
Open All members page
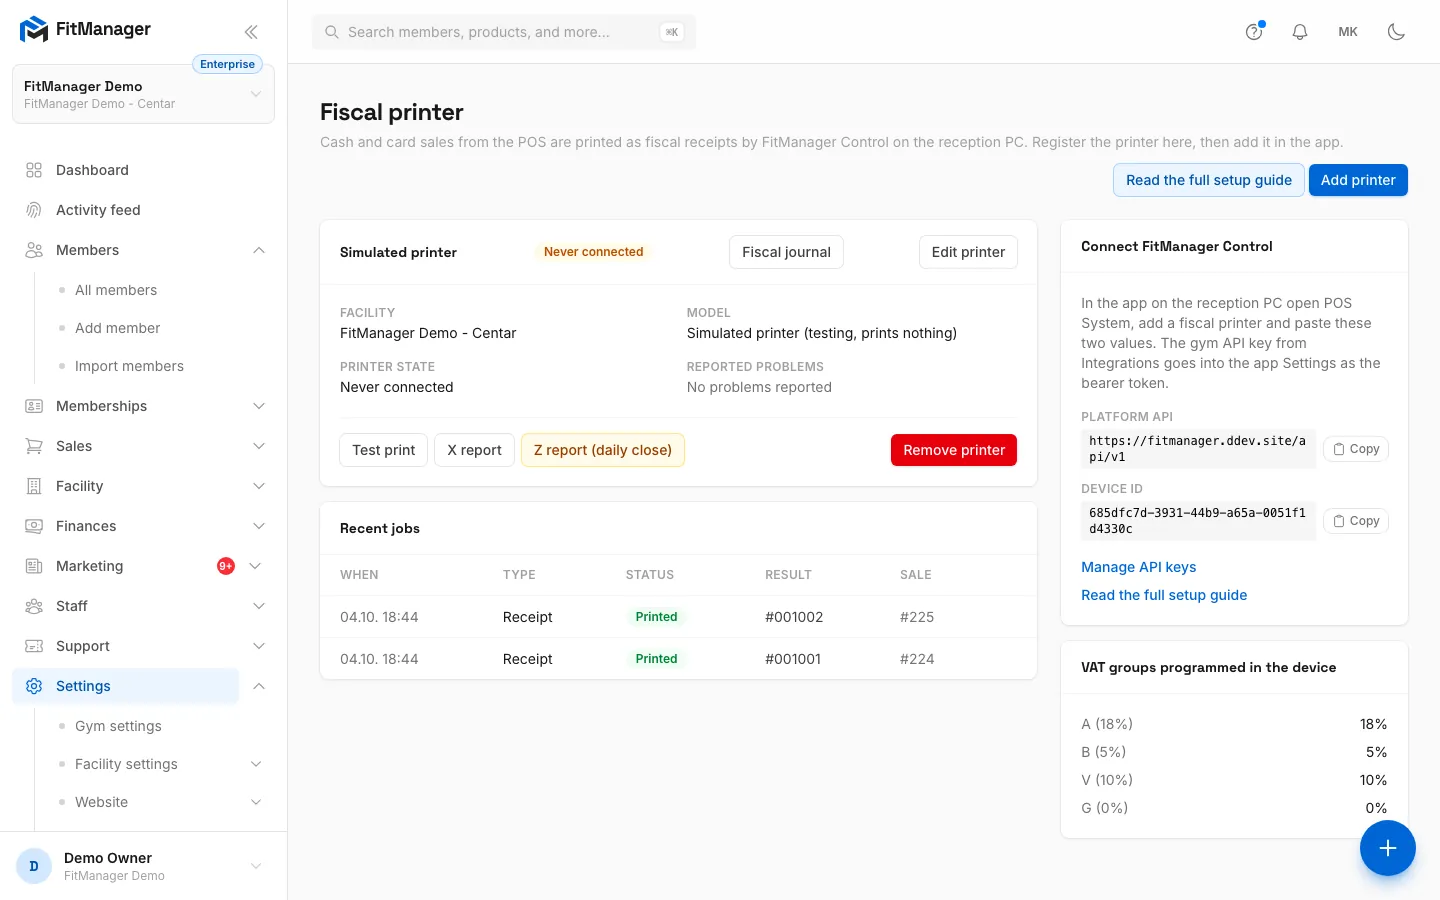tap(116, 290)
